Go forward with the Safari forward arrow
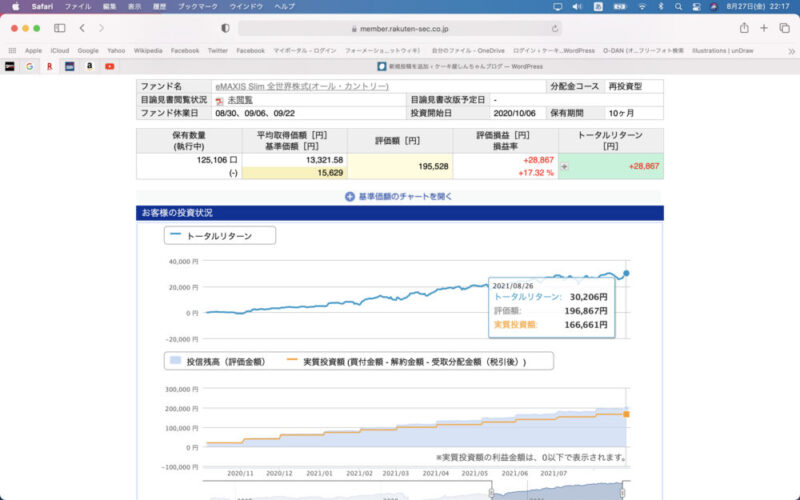 pyautogui.click(x=101, y=28)
